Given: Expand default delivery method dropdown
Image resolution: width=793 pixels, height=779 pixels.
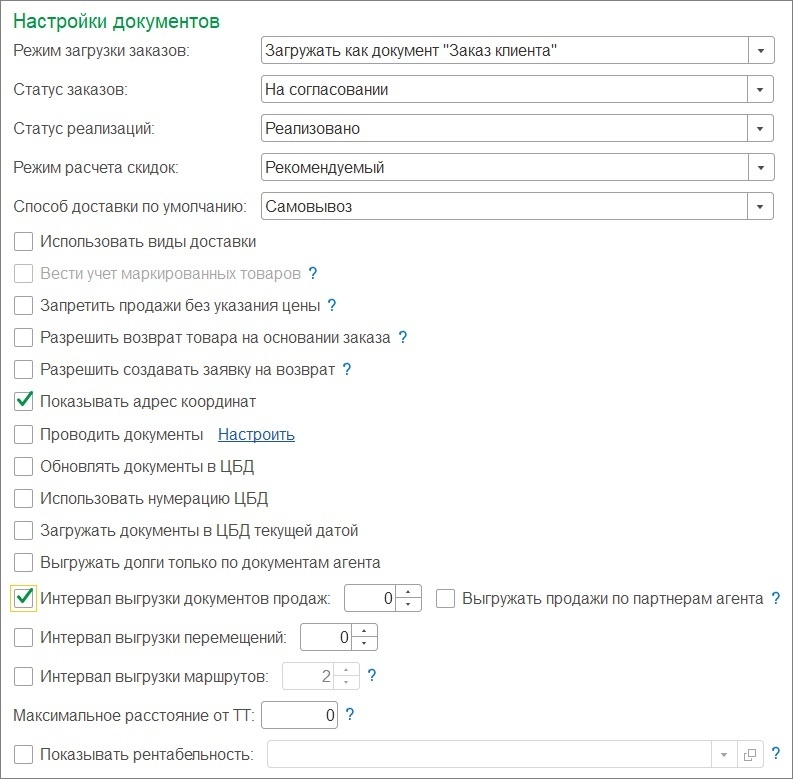Looking at the screenshot, I should pos(761,206).
